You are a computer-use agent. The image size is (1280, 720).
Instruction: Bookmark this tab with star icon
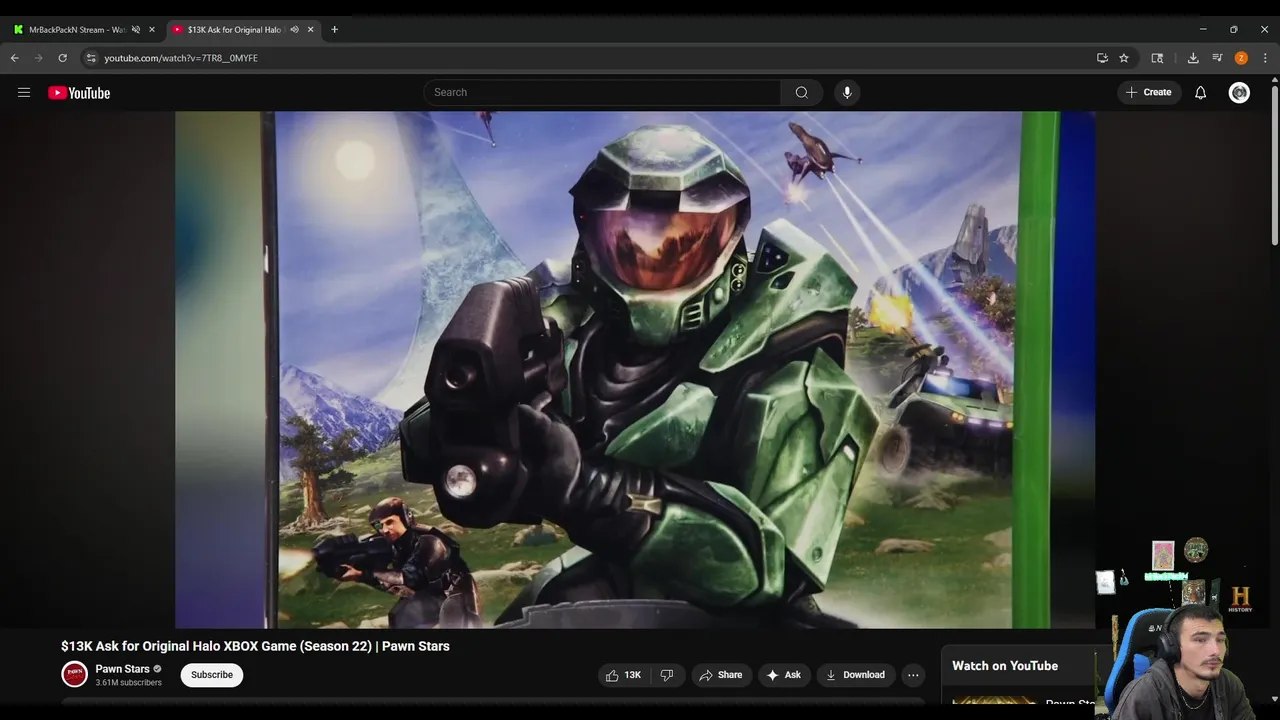(x=1124, y=58)
